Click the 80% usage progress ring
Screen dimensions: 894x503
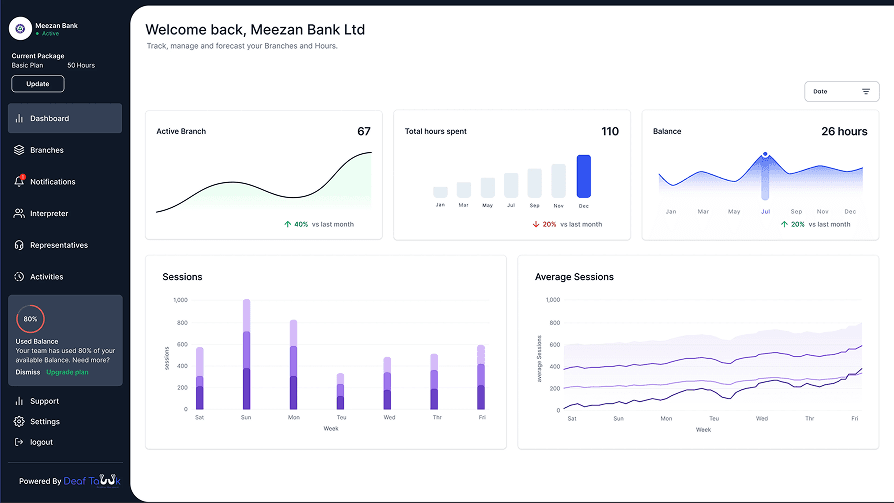30,319
